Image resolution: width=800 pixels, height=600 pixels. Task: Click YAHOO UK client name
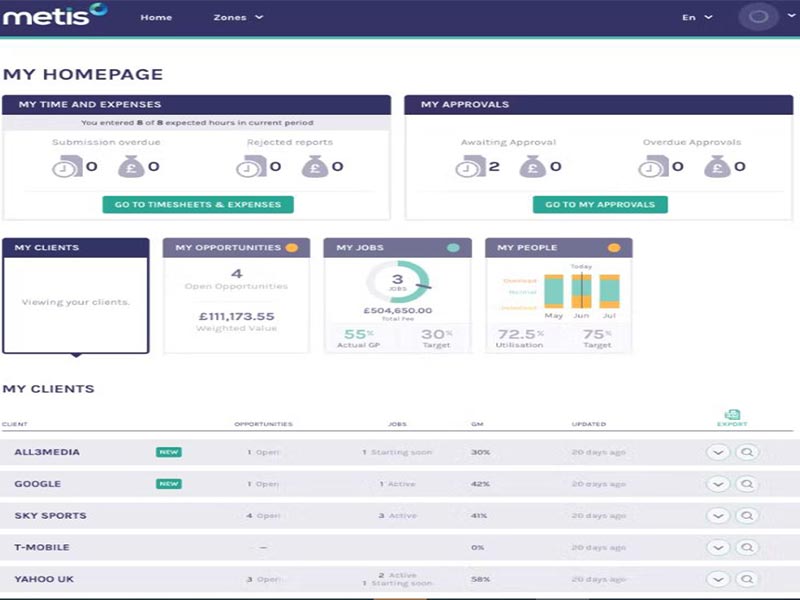pyautogui.click(x=44, y=579)
